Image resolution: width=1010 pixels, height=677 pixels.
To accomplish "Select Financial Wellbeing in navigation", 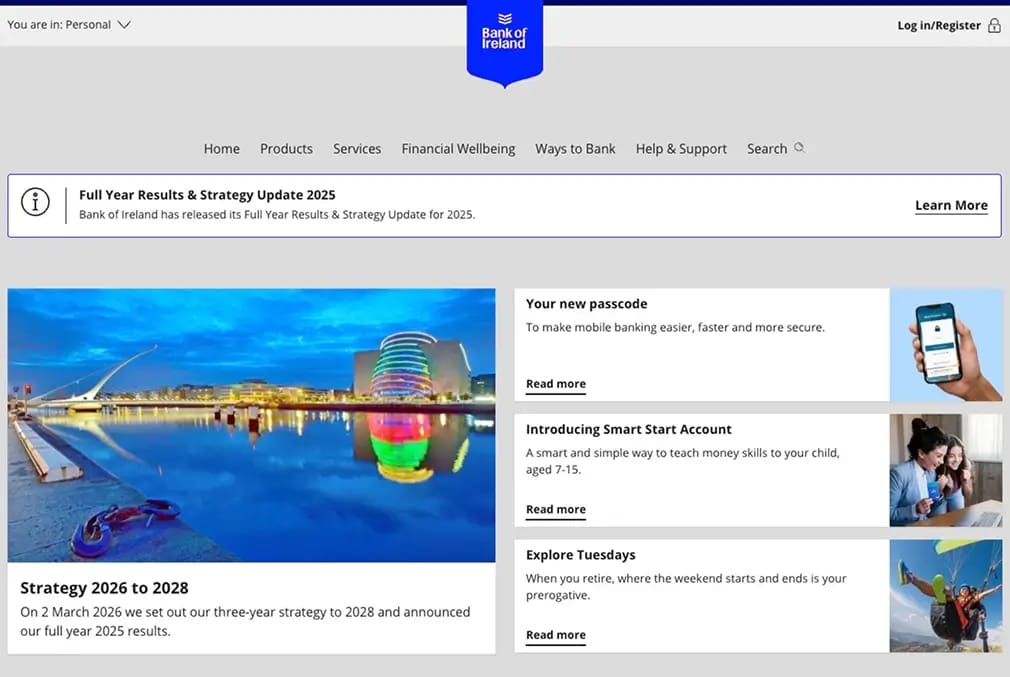I will tap(458, 149).
